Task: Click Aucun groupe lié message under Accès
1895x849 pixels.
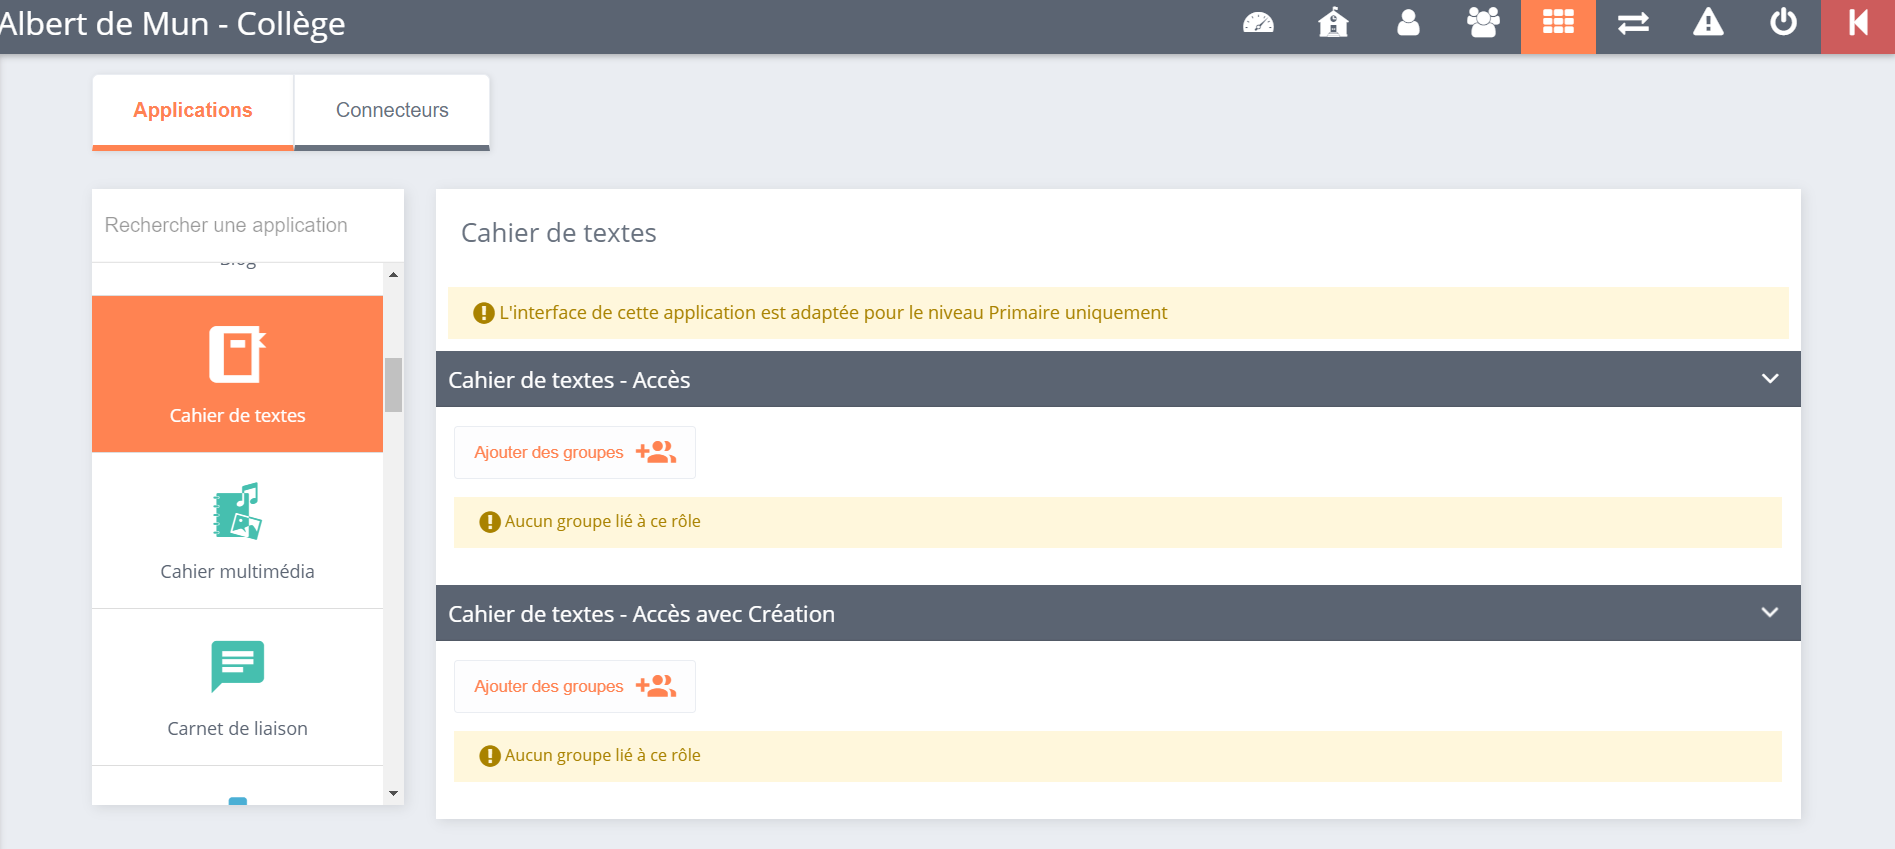Action: [x=1118, y=522]
